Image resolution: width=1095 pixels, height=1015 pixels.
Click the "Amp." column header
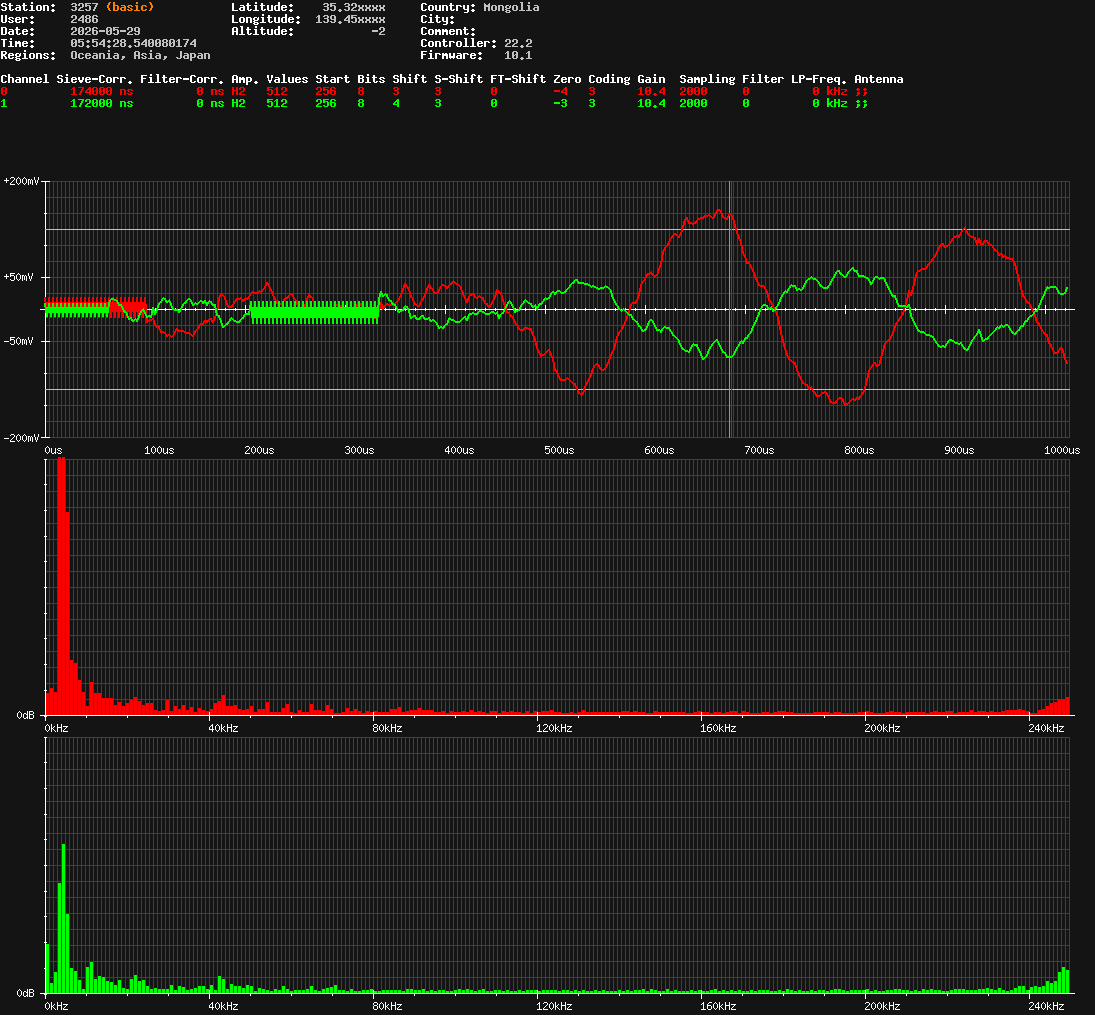tap(245, 80)
